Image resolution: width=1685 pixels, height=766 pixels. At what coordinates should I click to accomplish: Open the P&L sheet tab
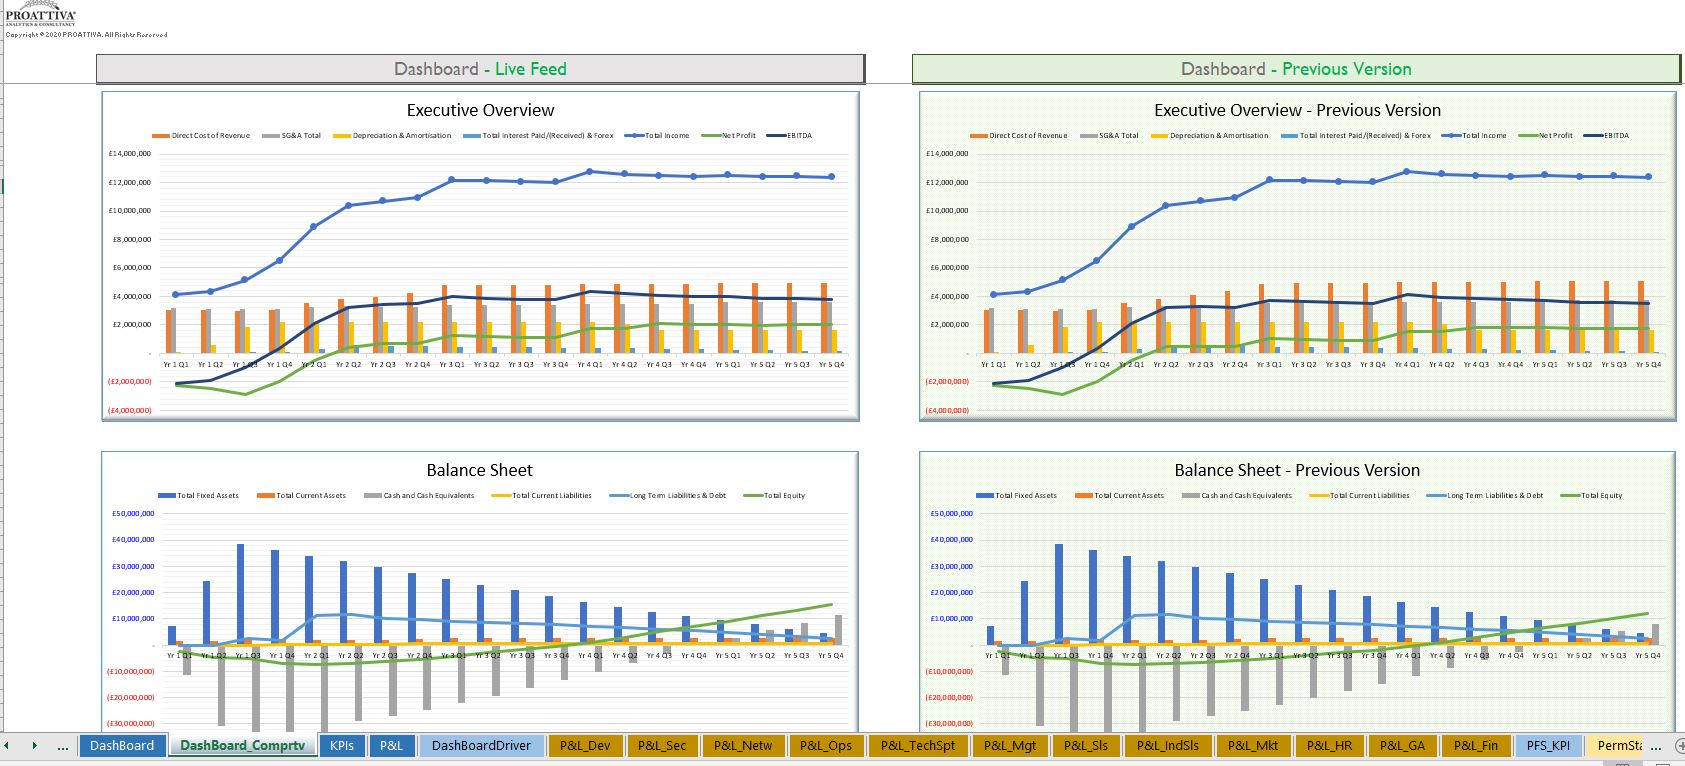pyautogui.click(x=391, y=746)
